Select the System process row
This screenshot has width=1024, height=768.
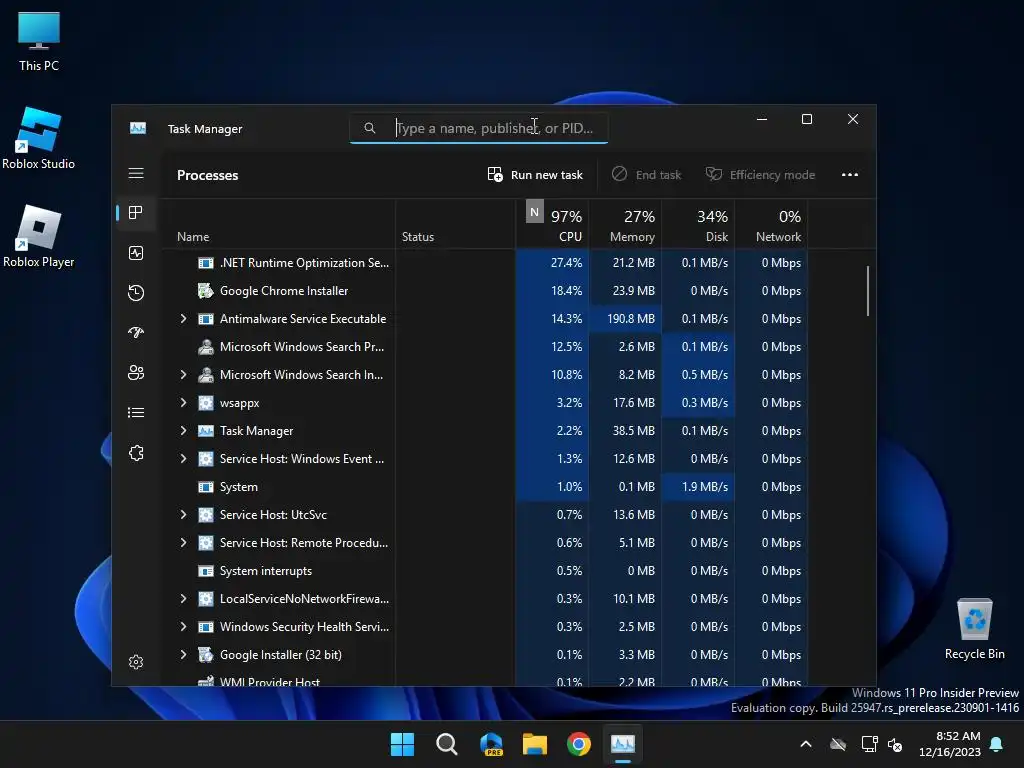(486, 487)
